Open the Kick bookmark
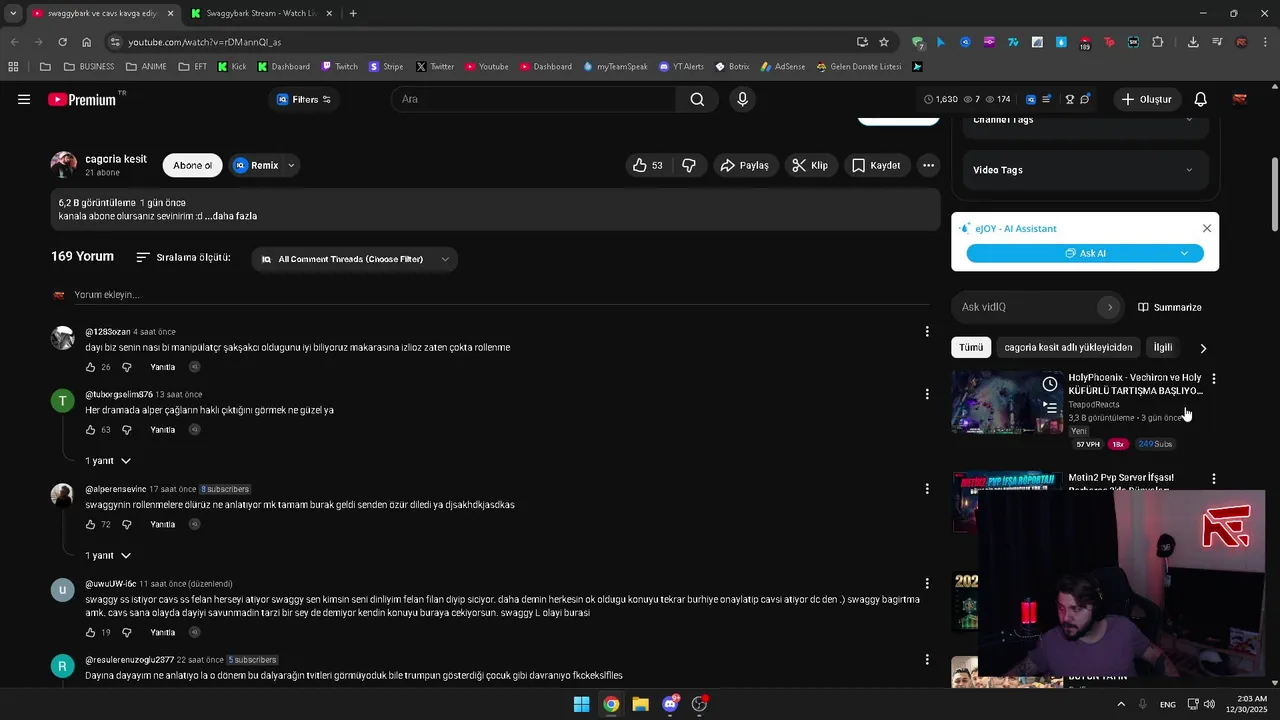Viewport: 1280px width, 720px height. tap(232, 67)
